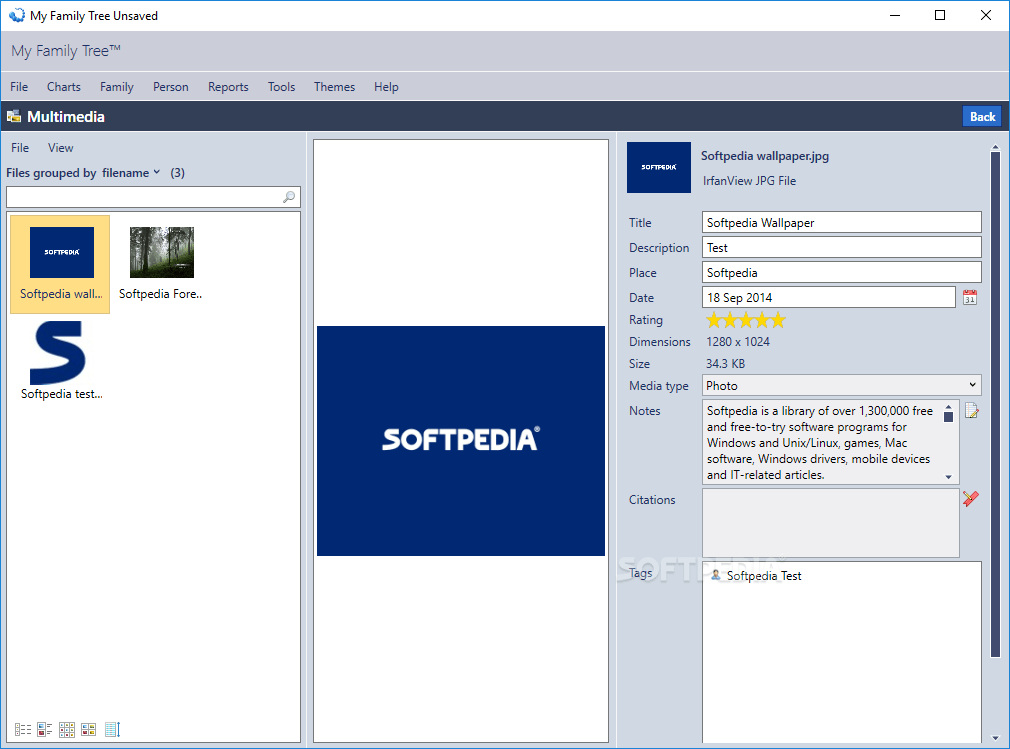This screenshot has width=1010, height=749.
Task: Open the Reports menu
Action: tap(228, 87)
